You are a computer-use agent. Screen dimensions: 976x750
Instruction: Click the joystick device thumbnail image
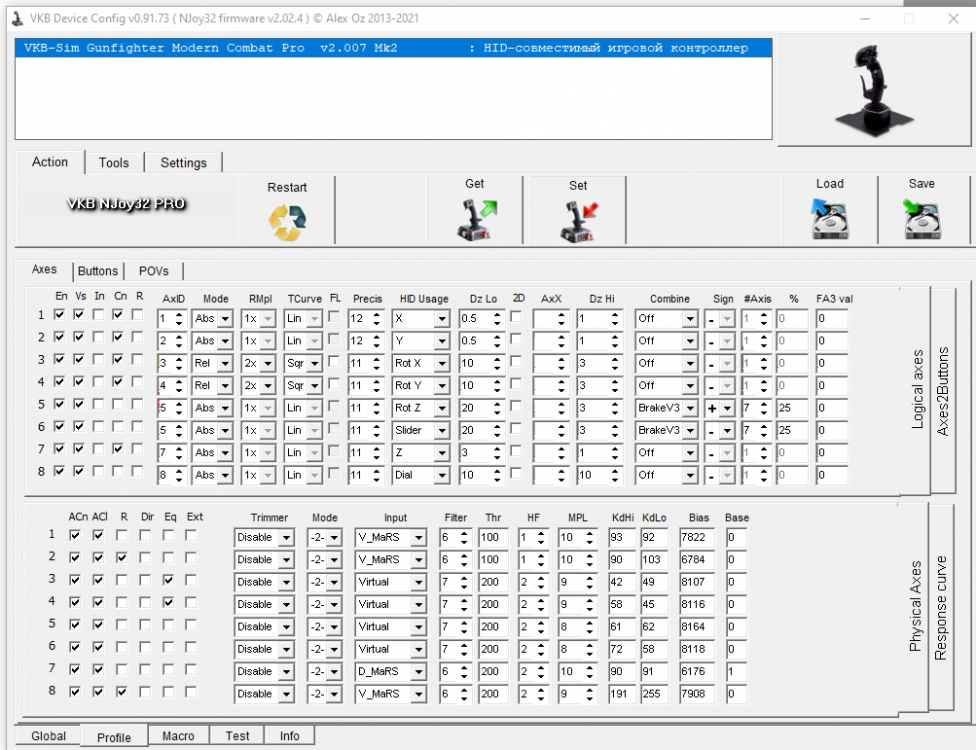pyautogui.click(x=874, y=90)
